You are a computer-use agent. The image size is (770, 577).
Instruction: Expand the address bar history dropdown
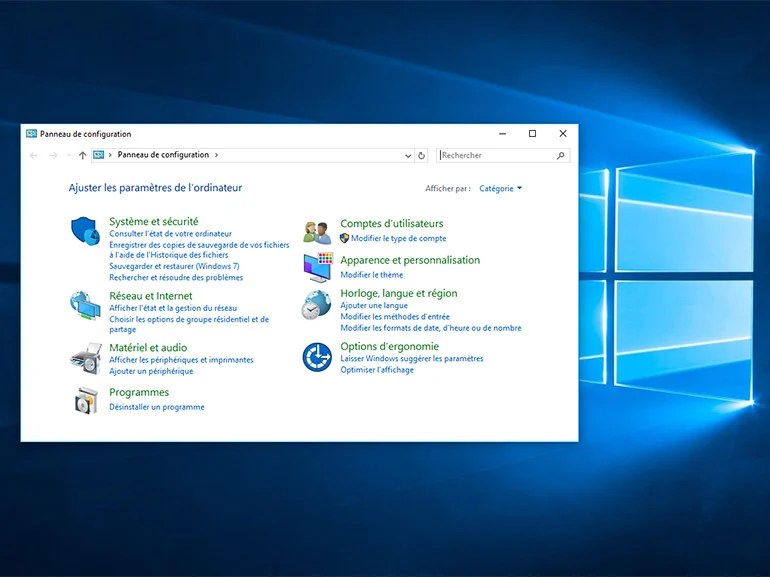coord(408,156)
